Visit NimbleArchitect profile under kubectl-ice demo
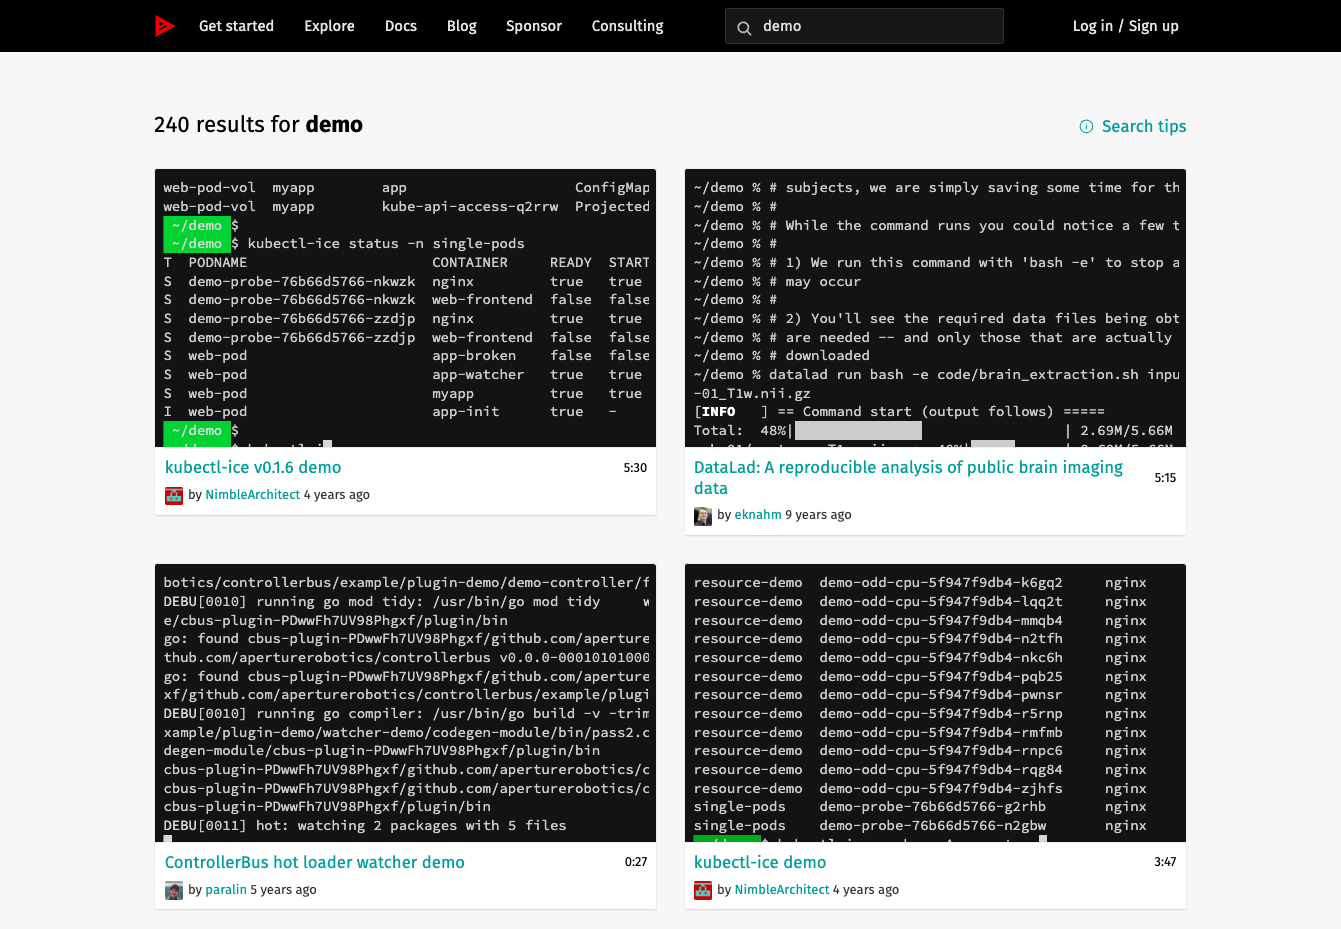The height and width of the screenshot is (929, 1341). click(x=782, y=890)
